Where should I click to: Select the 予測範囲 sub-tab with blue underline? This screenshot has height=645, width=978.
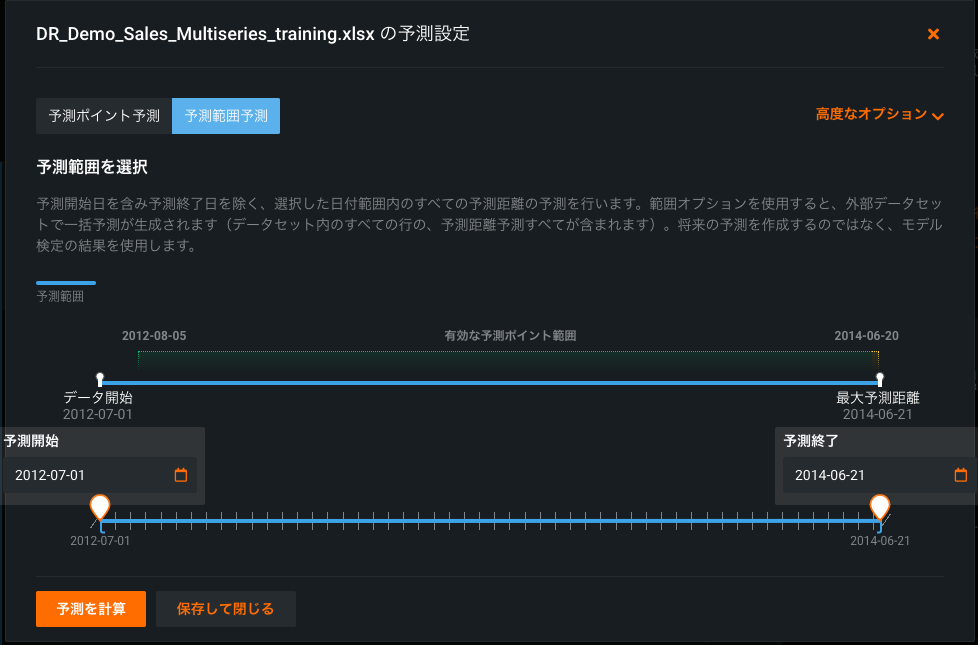[65, 290]
